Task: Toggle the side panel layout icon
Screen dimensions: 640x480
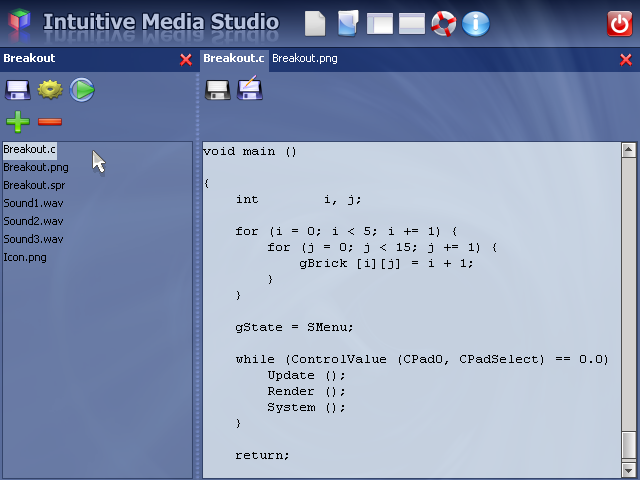Action: click(x=380, y=24)
